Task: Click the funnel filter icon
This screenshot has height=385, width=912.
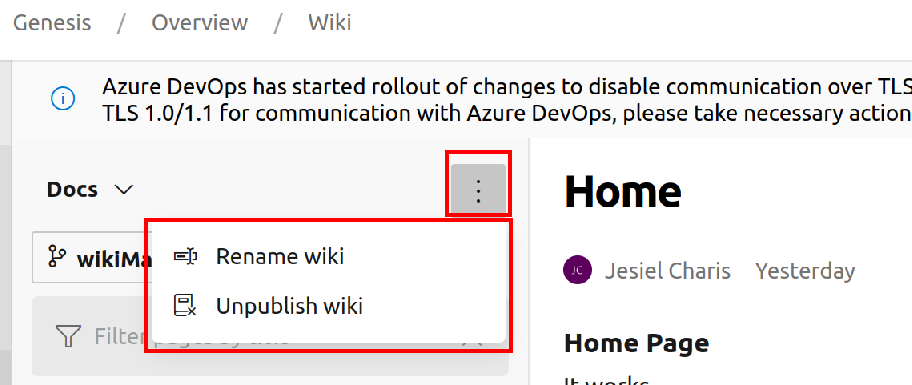Action: pyautogui.click(x=68, y=336)
